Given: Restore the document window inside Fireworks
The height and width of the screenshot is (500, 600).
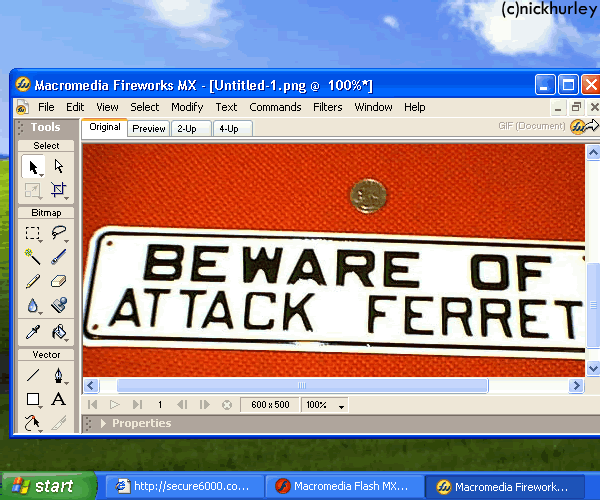Looking at the screenshot, I should [576, 107].
